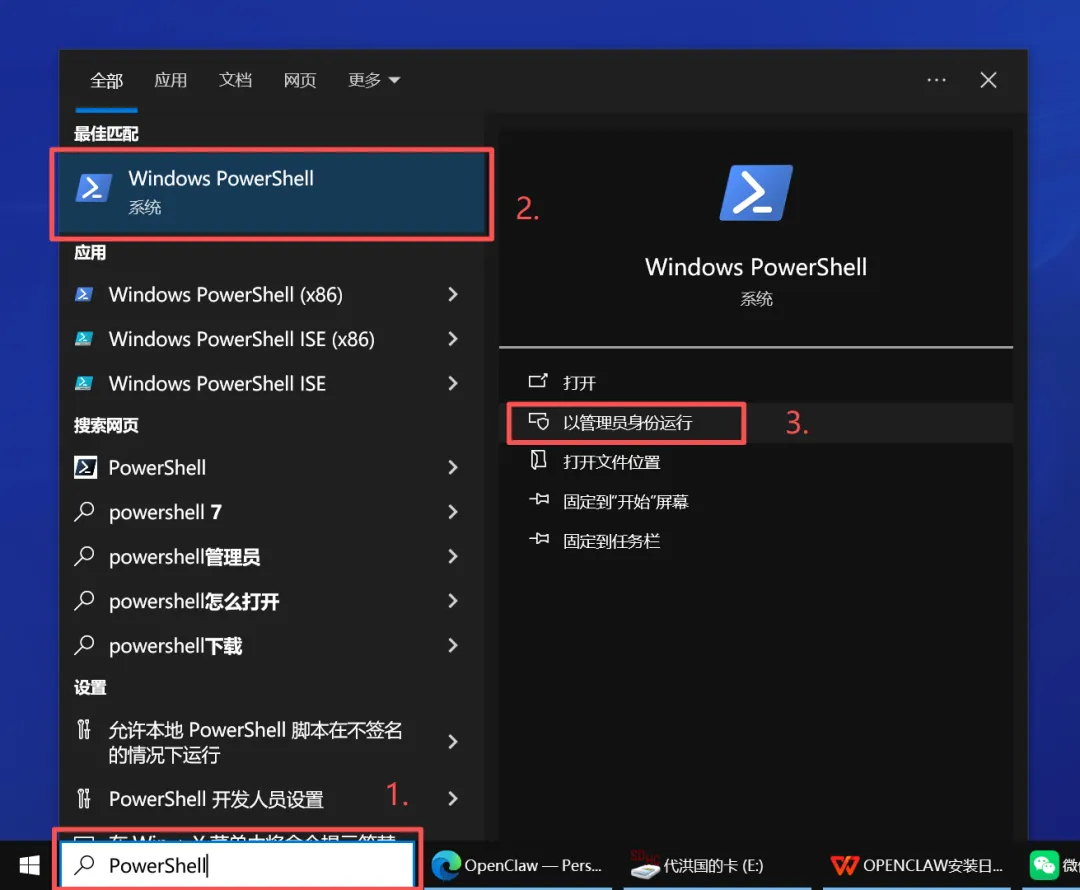
Task: Expand the powershell怎么打开 suggestion arrow
Action: [x=453, y=601]
